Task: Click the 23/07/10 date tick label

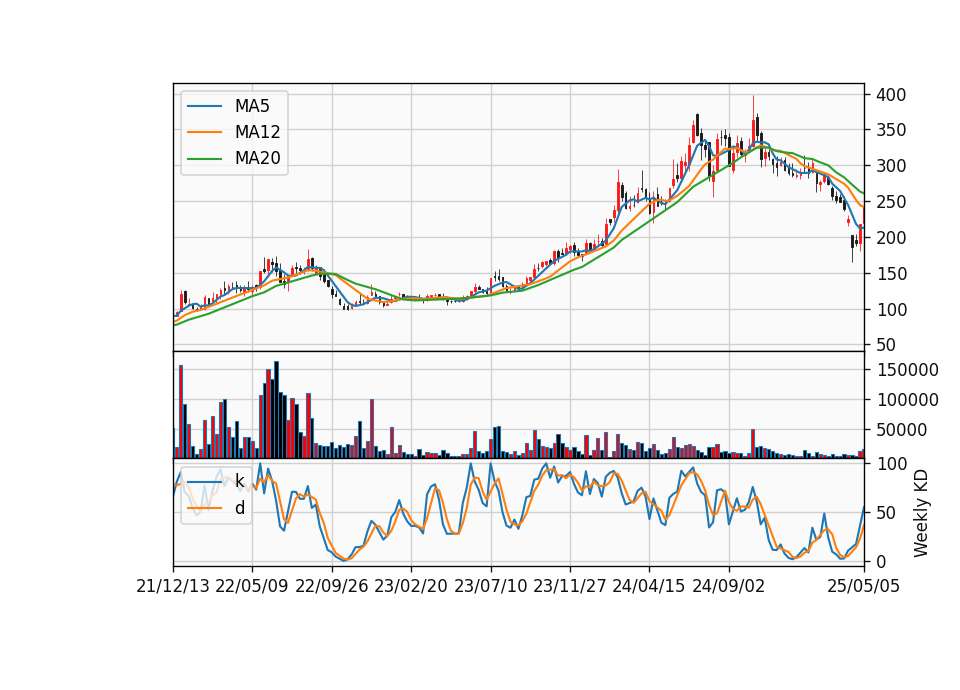Action: click(490, 586)
